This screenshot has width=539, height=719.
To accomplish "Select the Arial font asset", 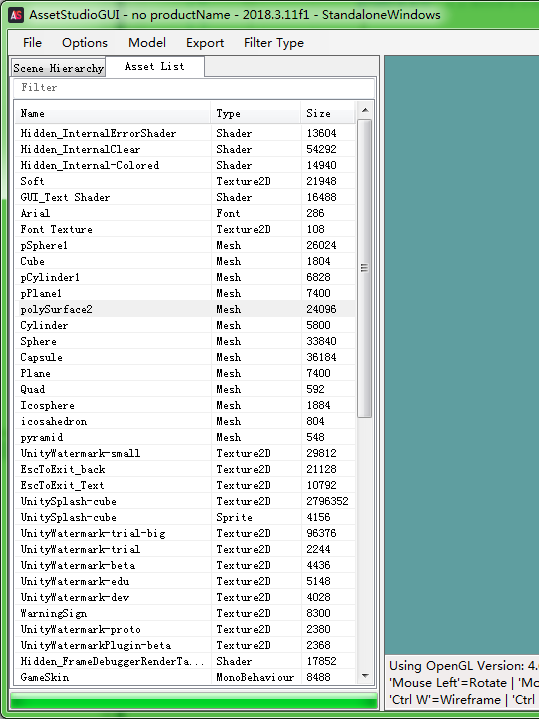I will [185, 213].
